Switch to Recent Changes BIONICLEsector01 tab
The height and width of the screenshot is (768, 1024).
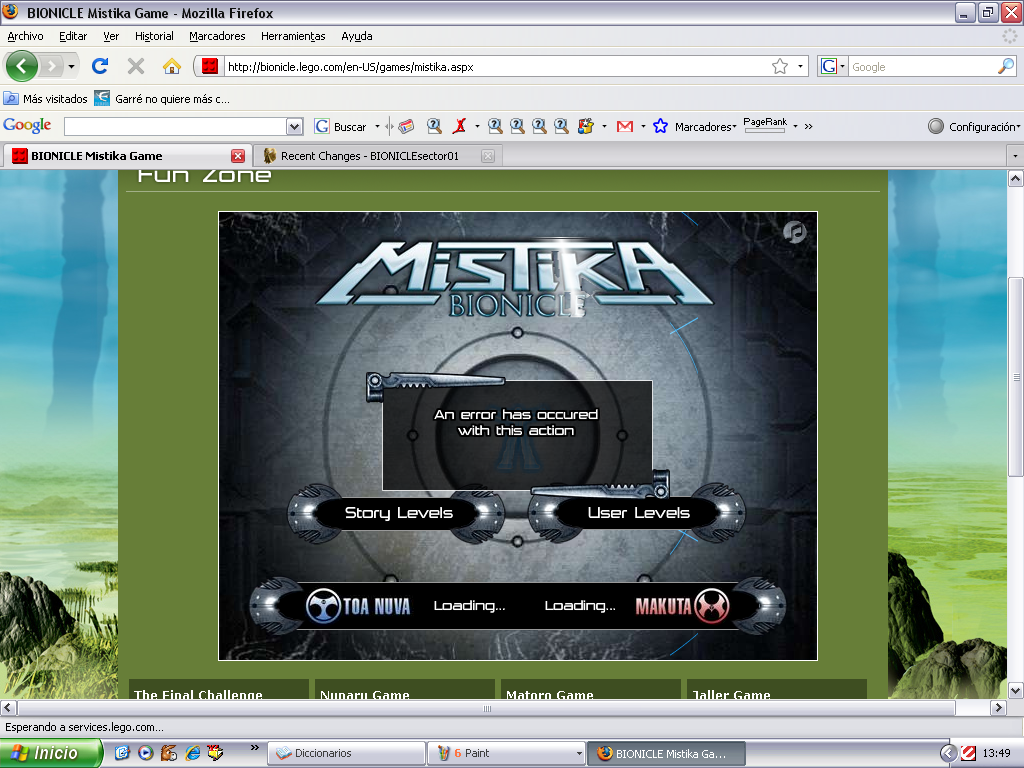pyautogui.click(x=370, y=156)
